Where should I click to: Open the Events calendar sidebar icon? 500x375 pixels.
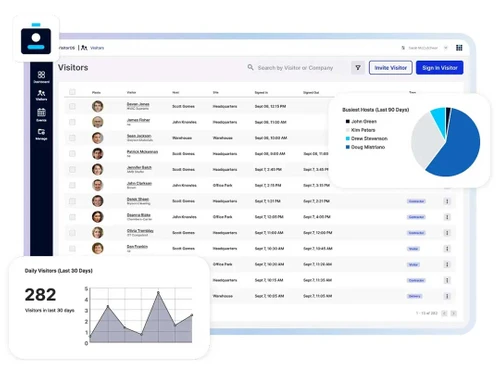point(41,115)
